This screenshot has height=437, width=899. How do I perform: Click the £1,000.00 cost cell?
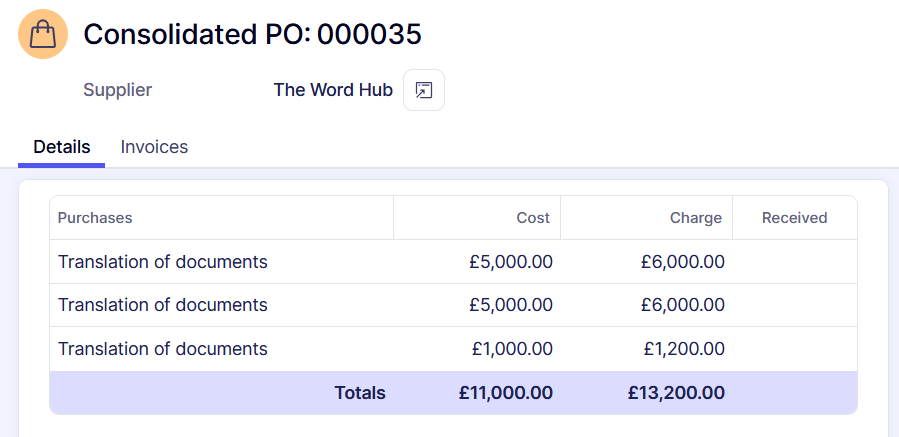point(512,349)
